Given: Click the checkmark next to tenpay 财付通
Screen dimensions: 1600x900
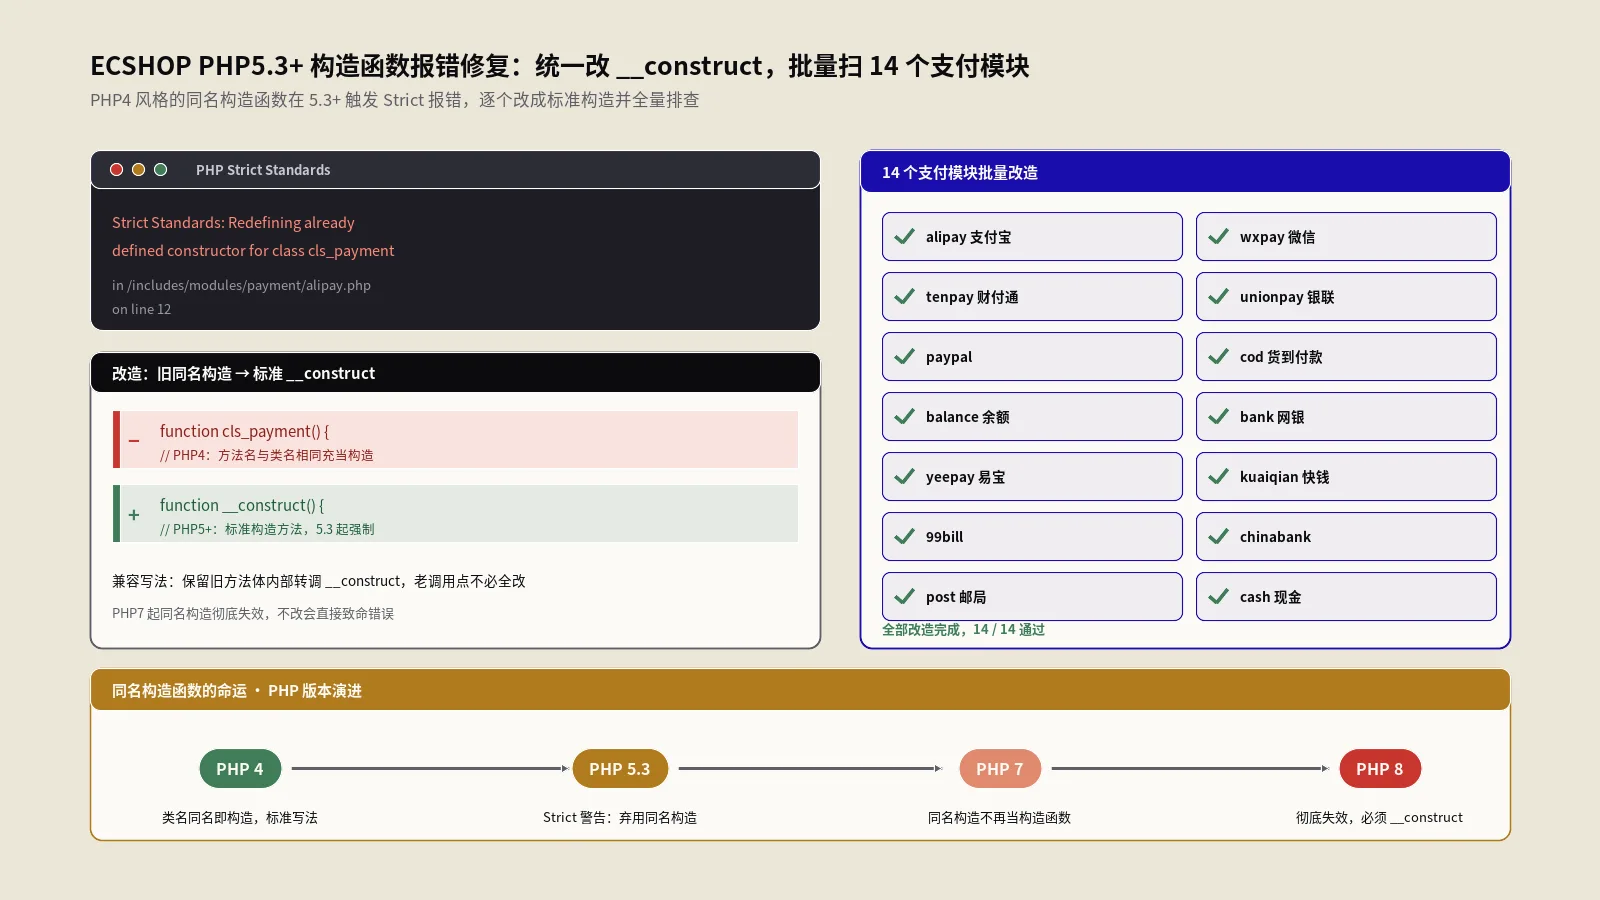Looking at the screenshot, I should [x=904, y=297].
